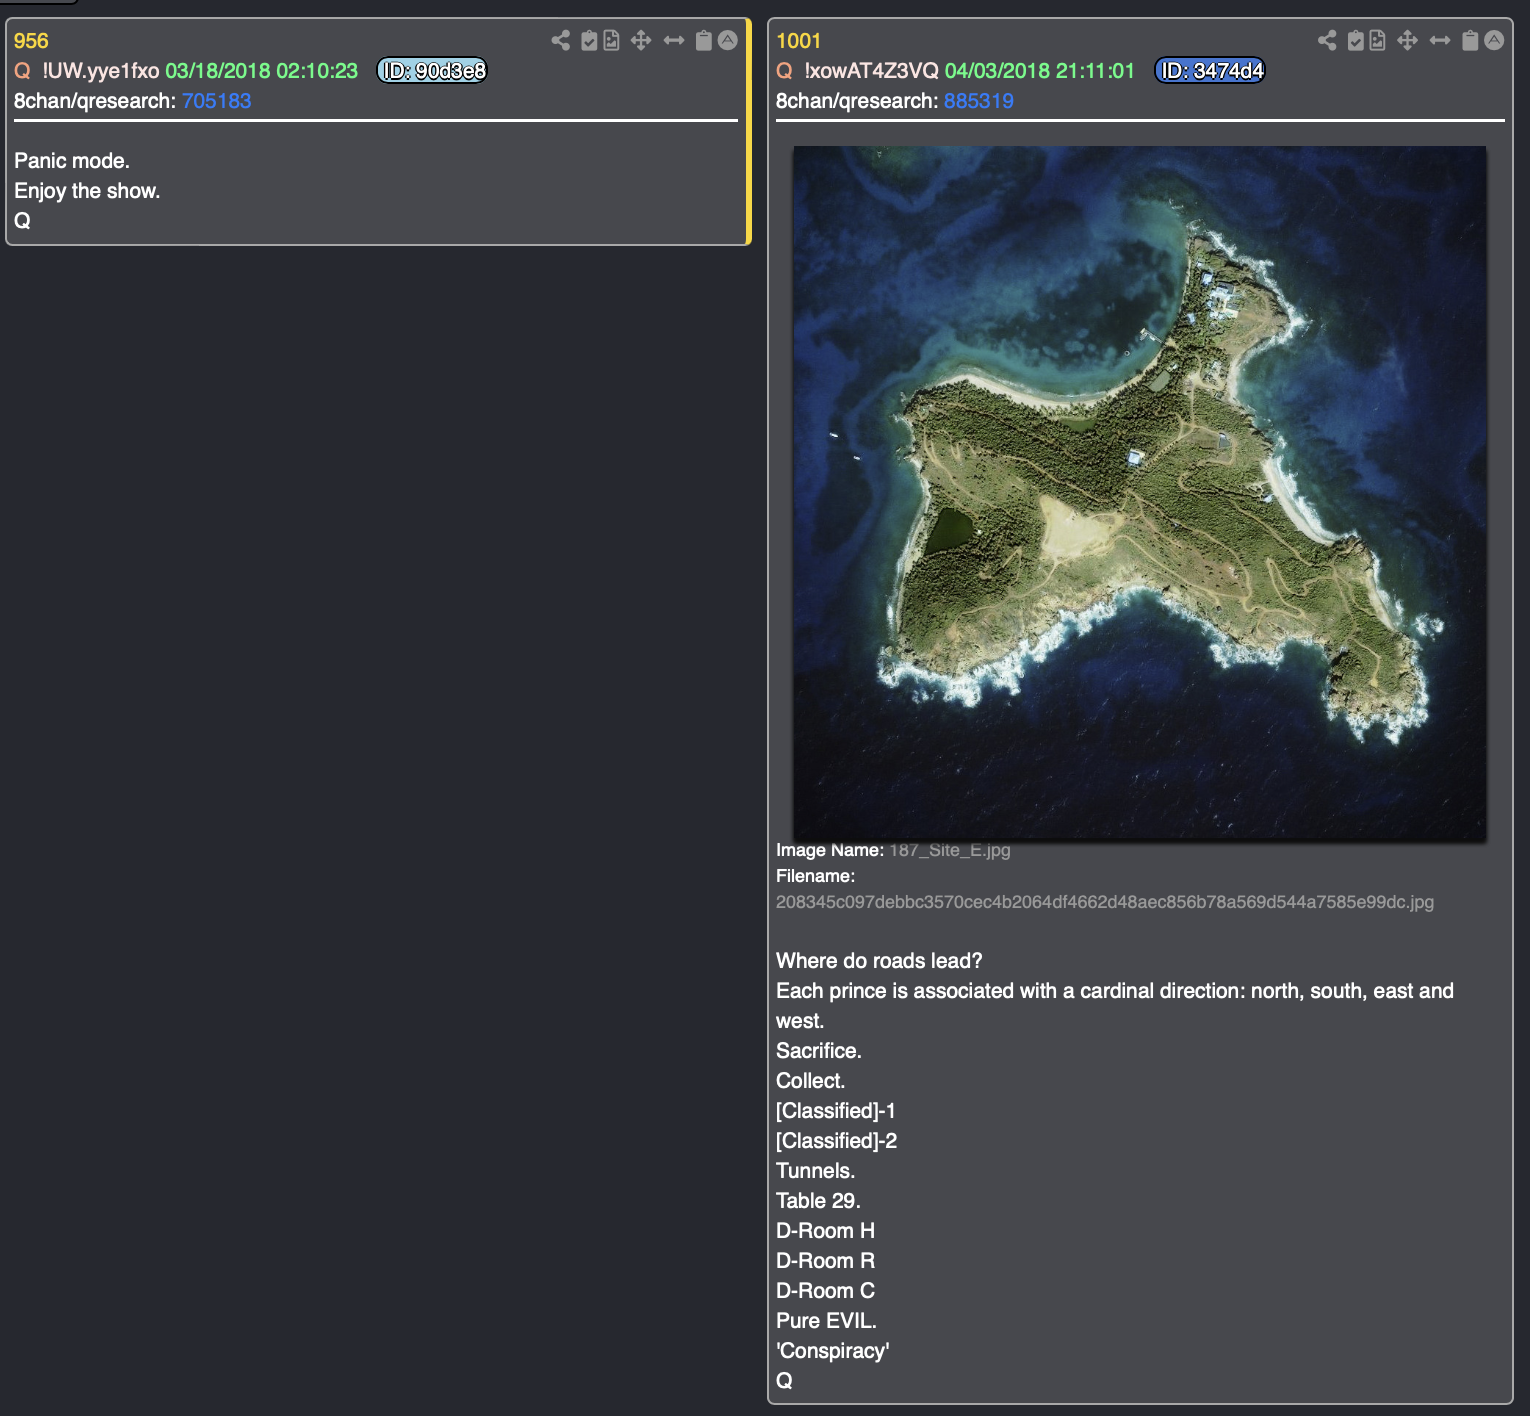Screen dimensions: 1530x1416
Task: Click the "Tunnels." line
Action: pyautogui.click(x=816, y=1171)
